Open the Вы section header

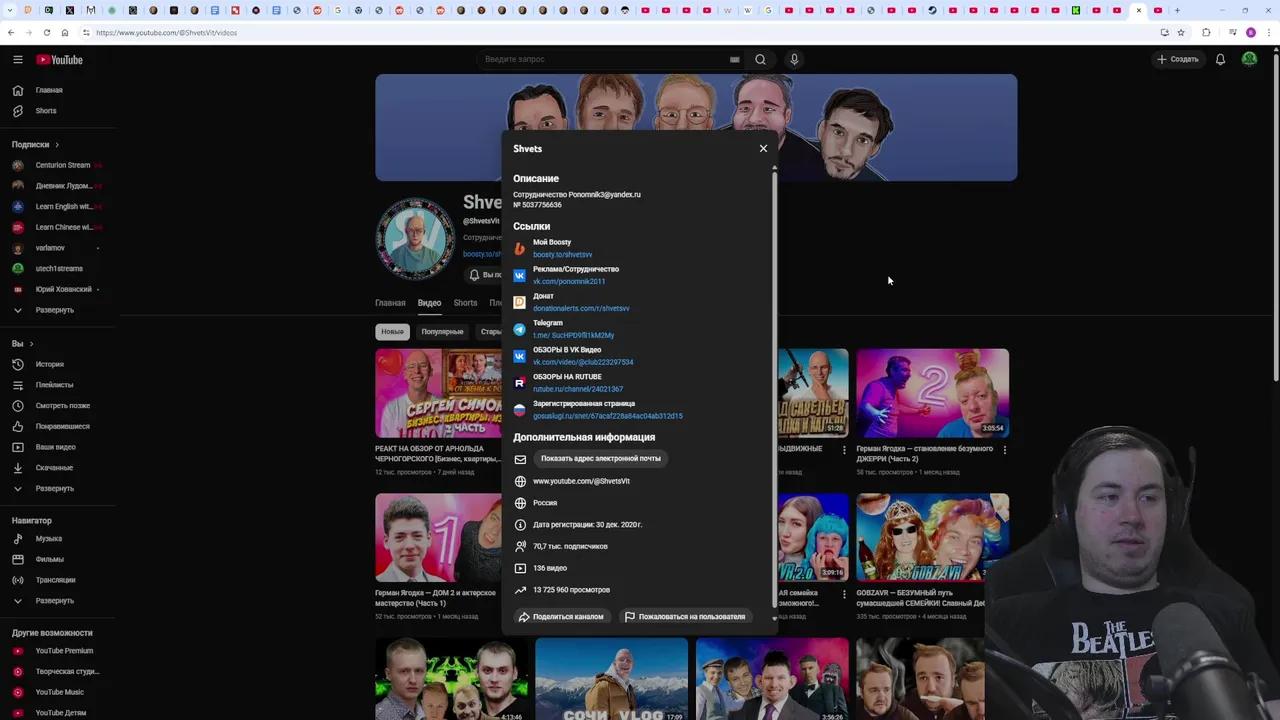point(22,343)
